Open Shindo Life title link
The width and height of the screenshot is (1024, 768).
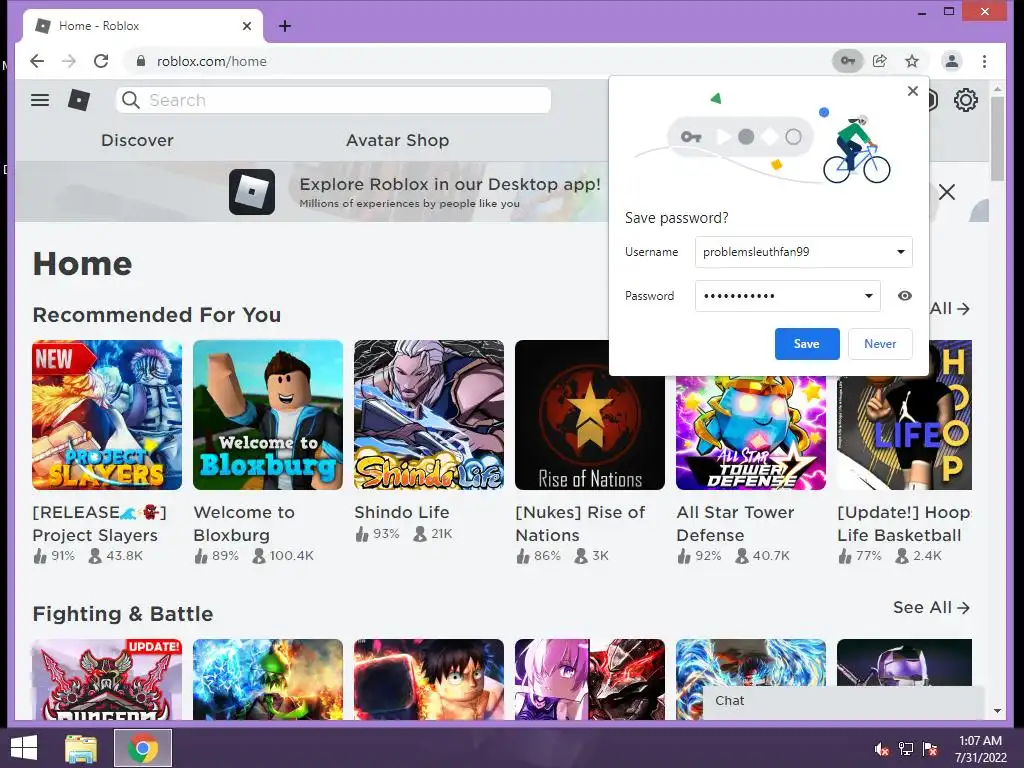[x=402, y=513]
